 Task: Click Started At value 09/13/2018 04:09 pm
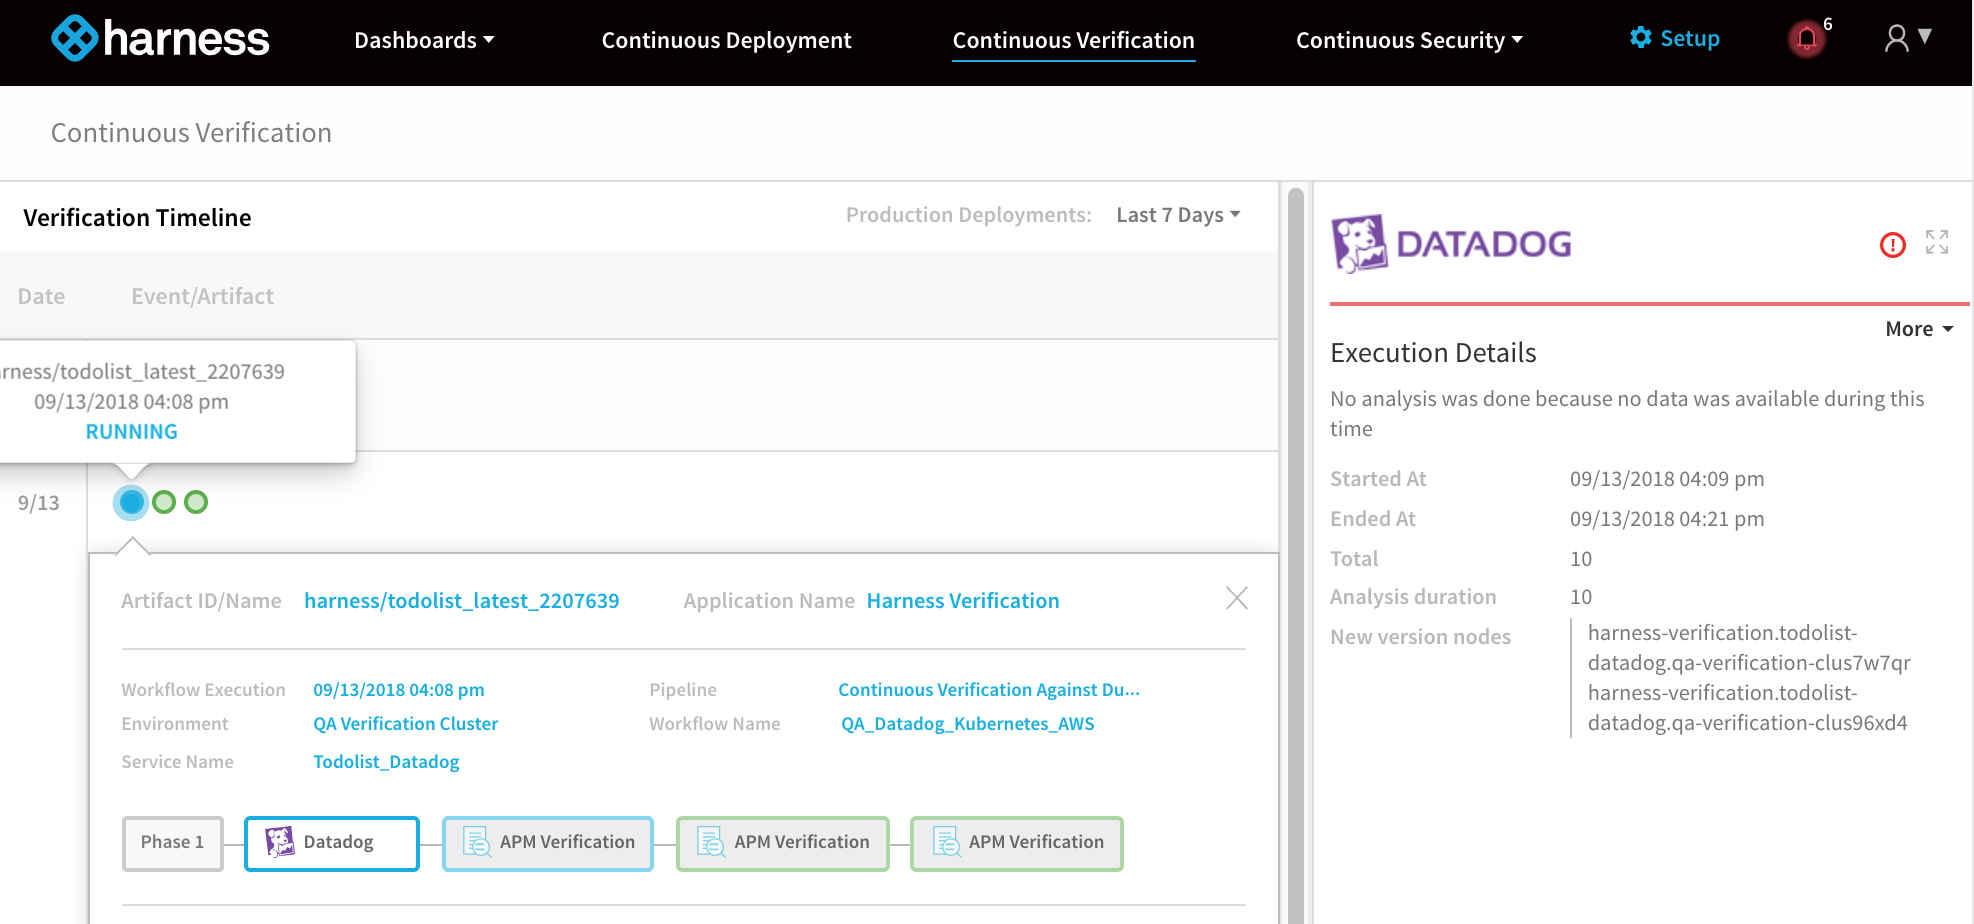[1667, 479]
